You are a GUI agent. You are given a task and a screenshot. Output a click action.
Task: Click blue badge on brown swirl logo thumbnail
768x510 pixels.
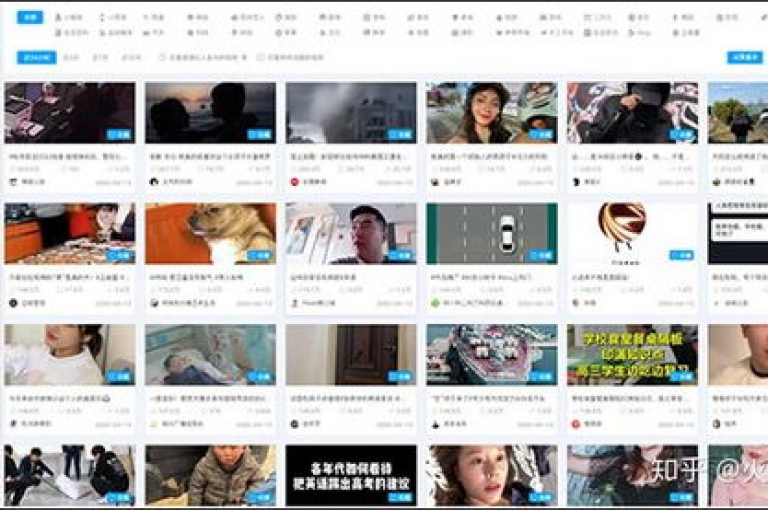682,255
